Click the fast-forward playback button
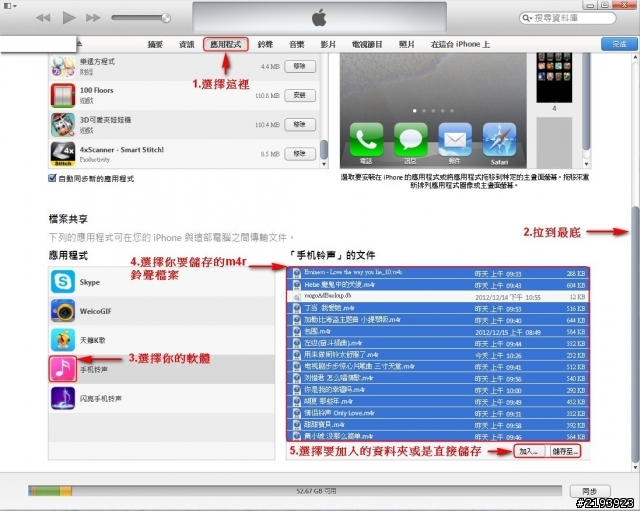The width and height of the screenshot is (640, 511). click(93, 18)
